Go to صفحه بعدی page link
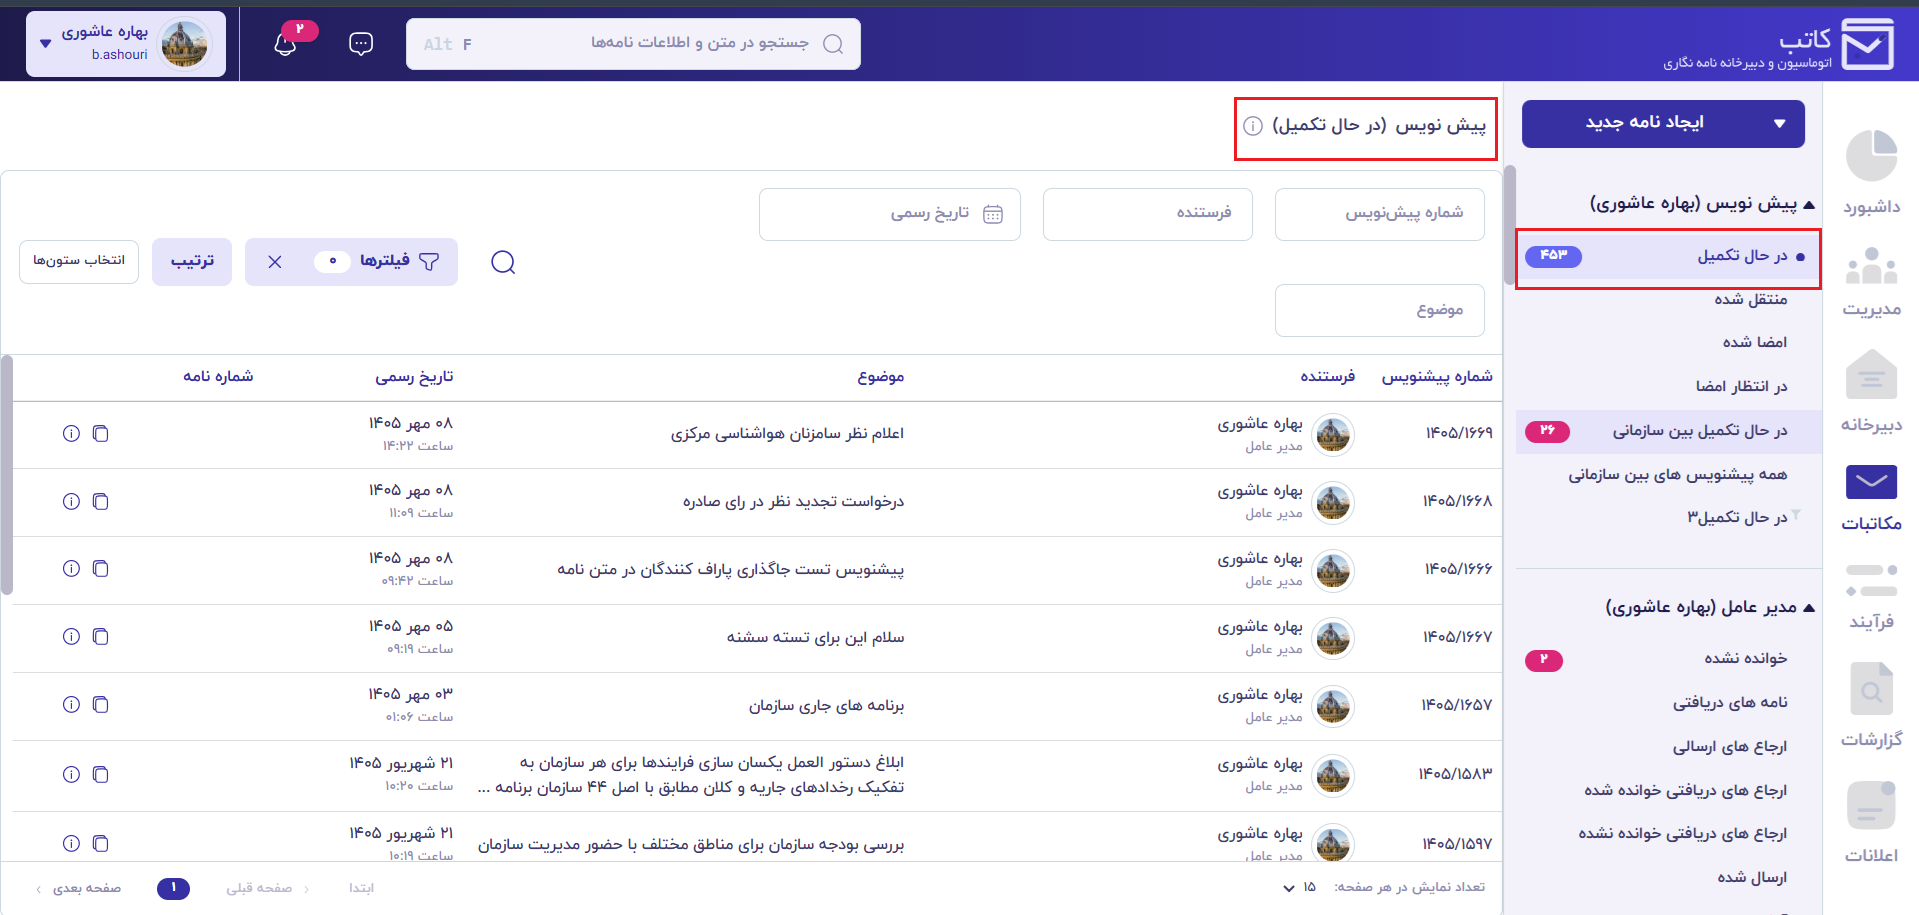Screen dimensions: 1919x915 [x=78, y=888]
